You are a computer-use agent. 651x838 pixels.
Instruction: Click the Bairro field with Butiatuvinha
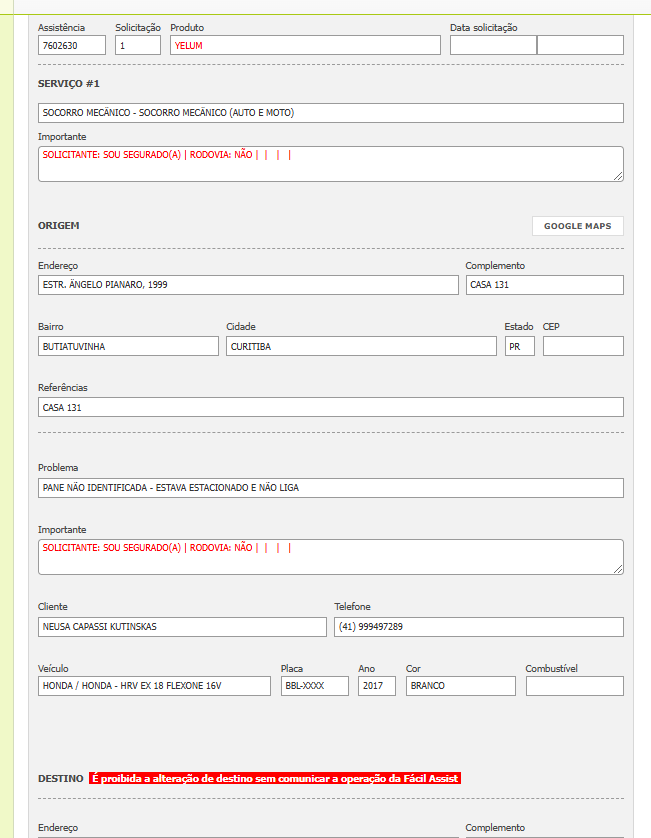[x=128, y=346]
